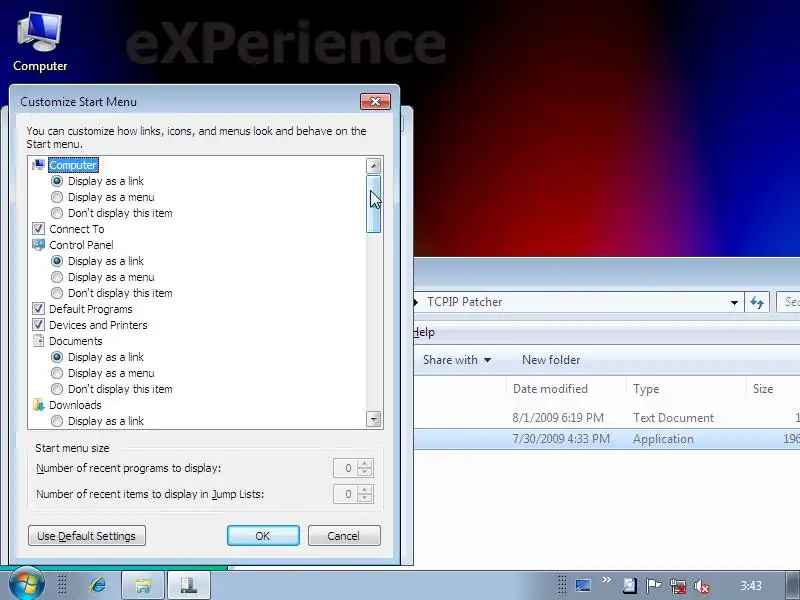Click Use Default Settings button

point(87,536)
